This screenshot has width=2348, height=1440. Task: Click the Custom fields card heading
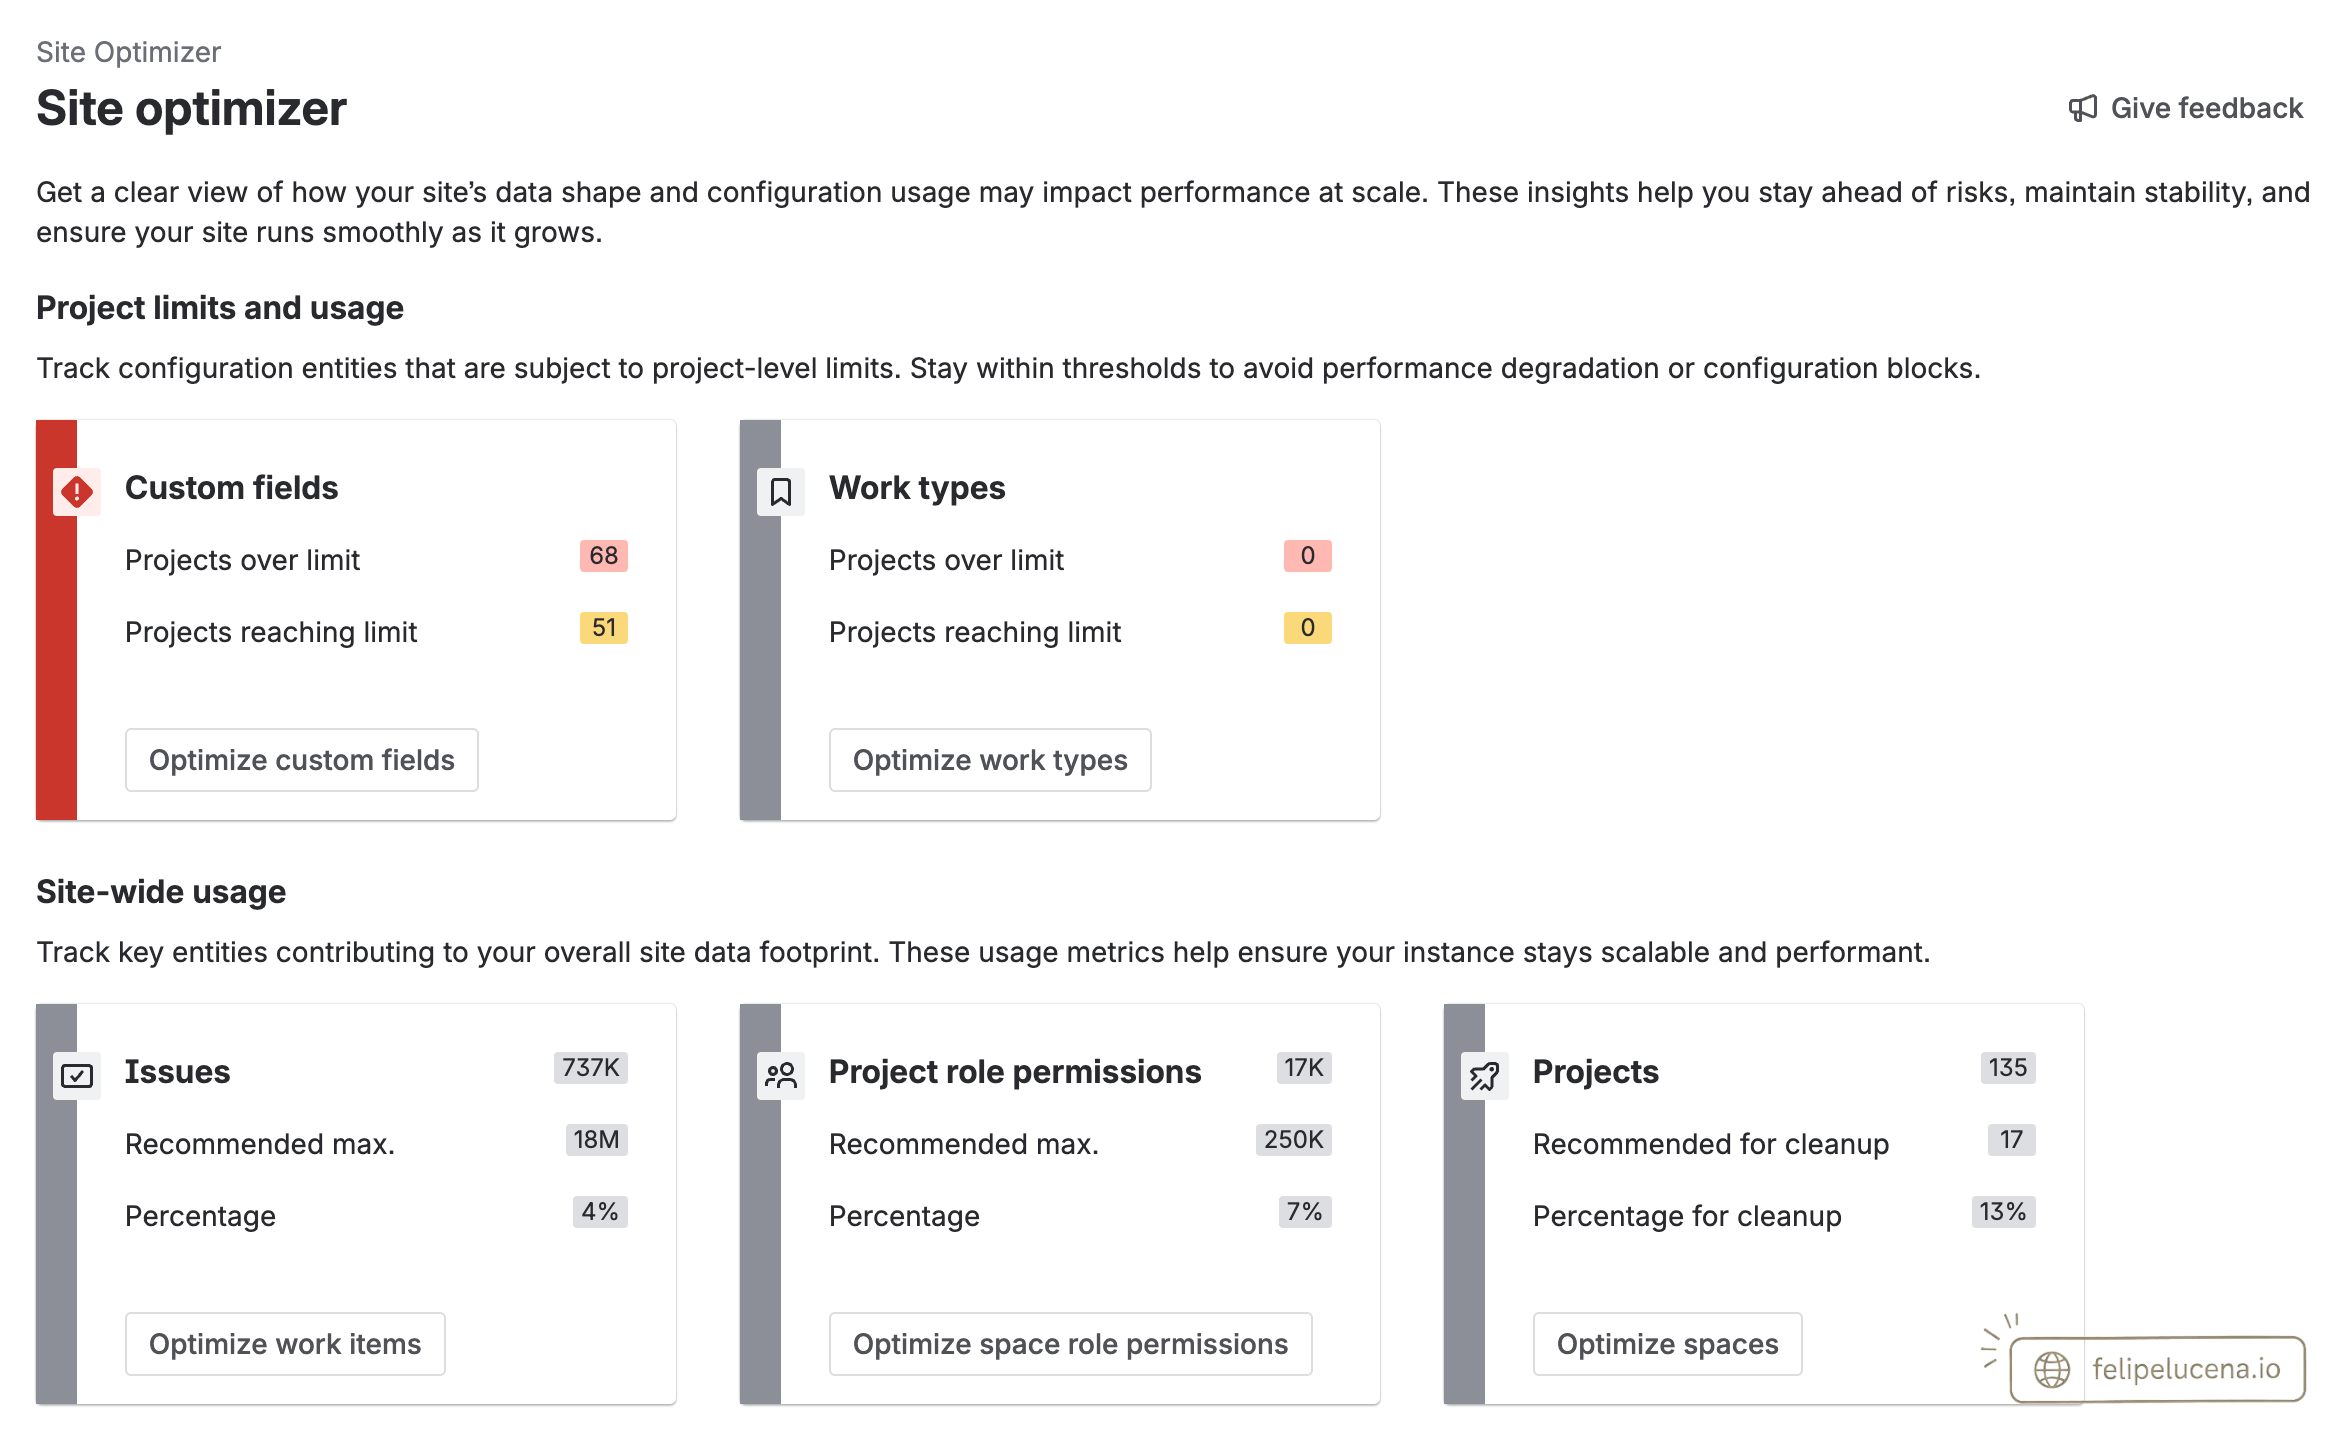pyautogui.click(x=232, y=488)
